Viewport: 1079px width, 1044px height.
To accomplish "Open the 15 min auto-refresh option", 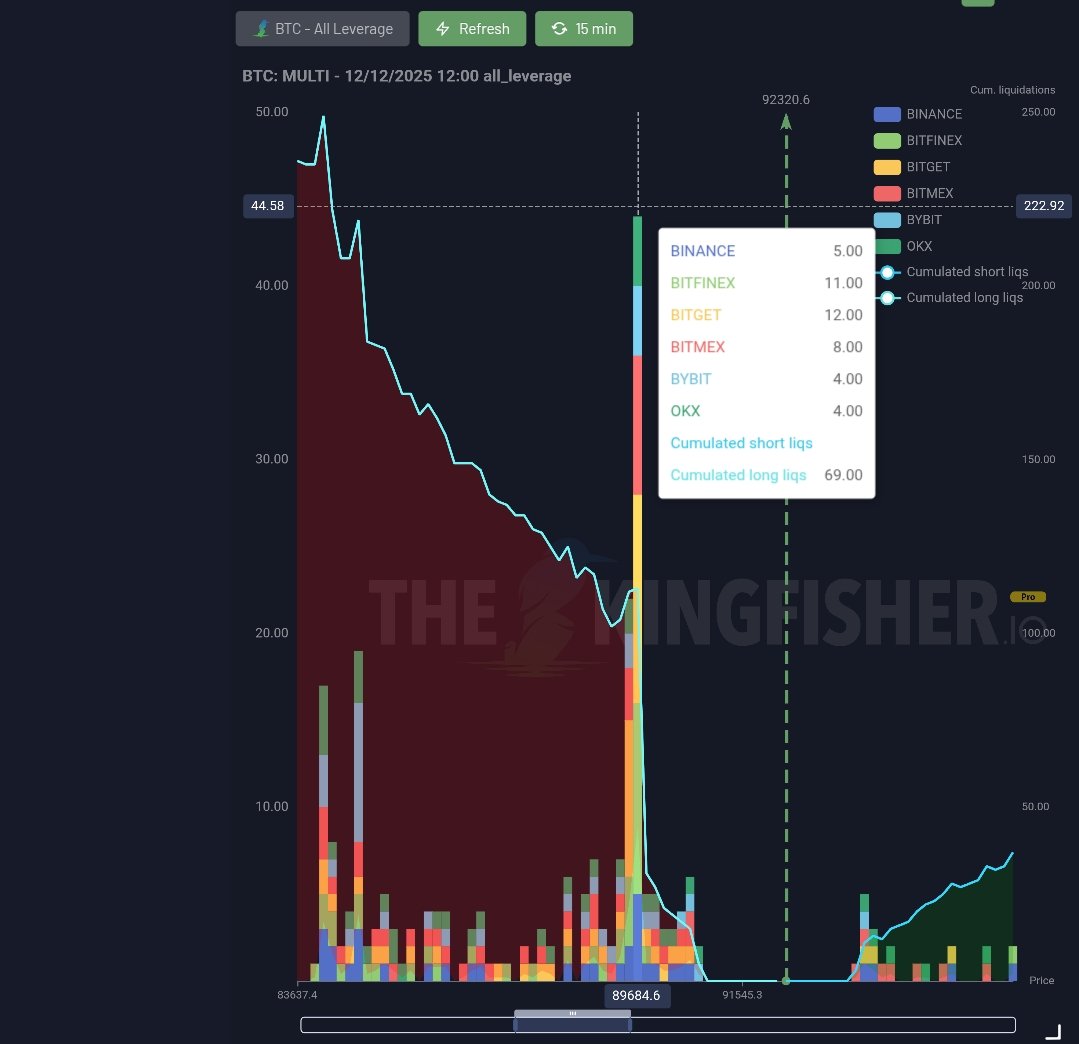I will pos(584,29).
